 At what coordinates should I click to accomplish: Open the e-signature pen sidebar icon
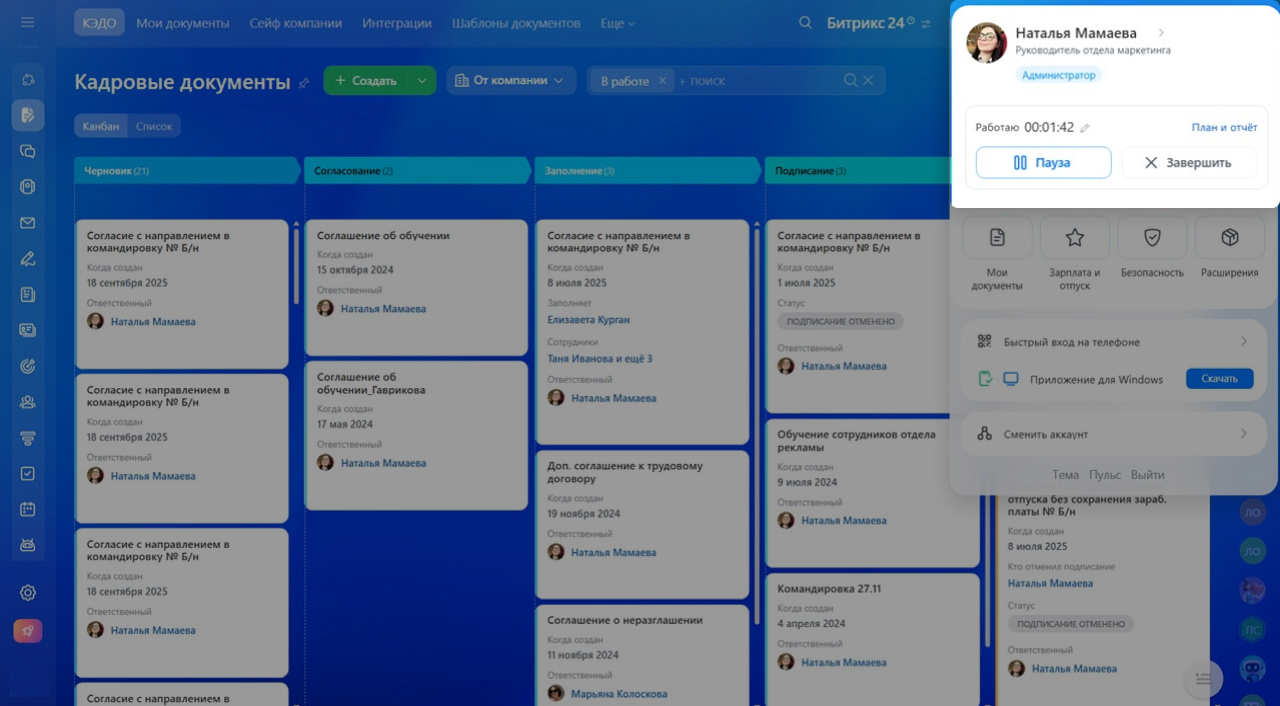[28, 259]
